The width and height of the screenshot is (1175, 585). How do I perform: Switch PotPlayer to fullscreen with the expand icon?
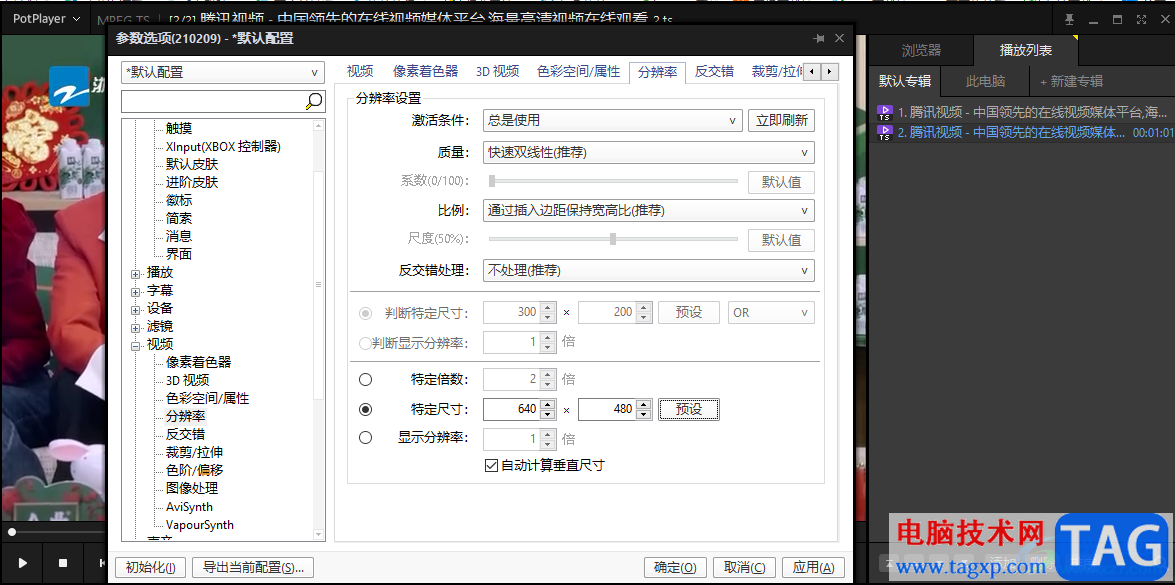[1141, 19]
